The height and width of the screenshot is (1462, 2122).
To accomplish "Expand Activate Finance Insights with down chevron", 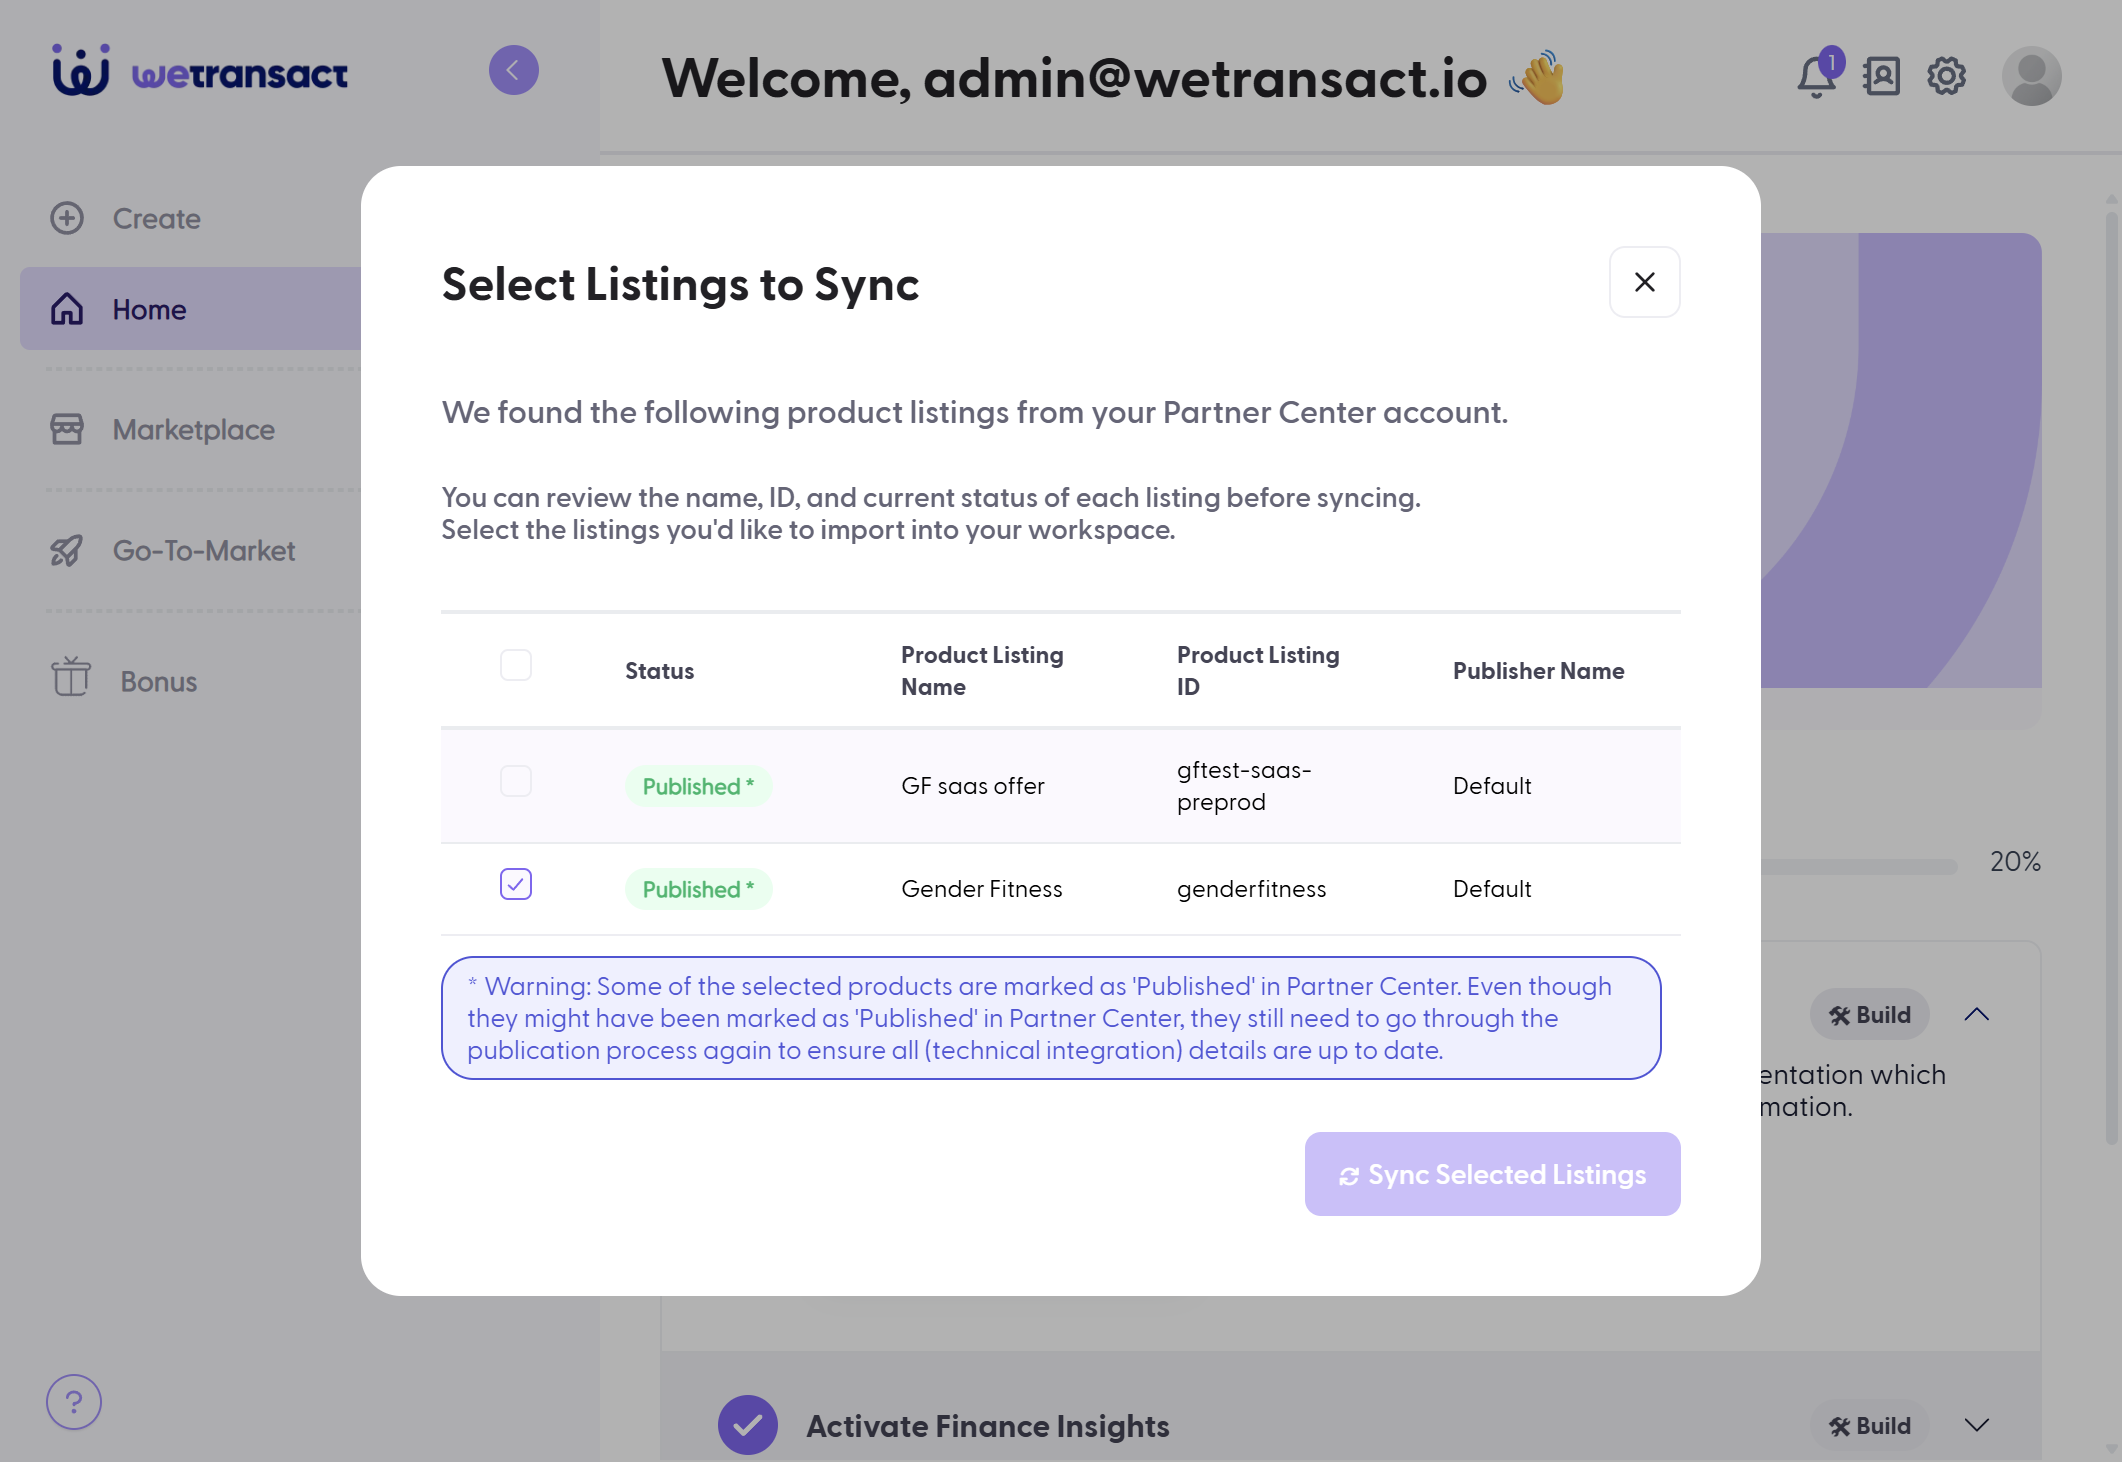I will coord(1976,1425).
